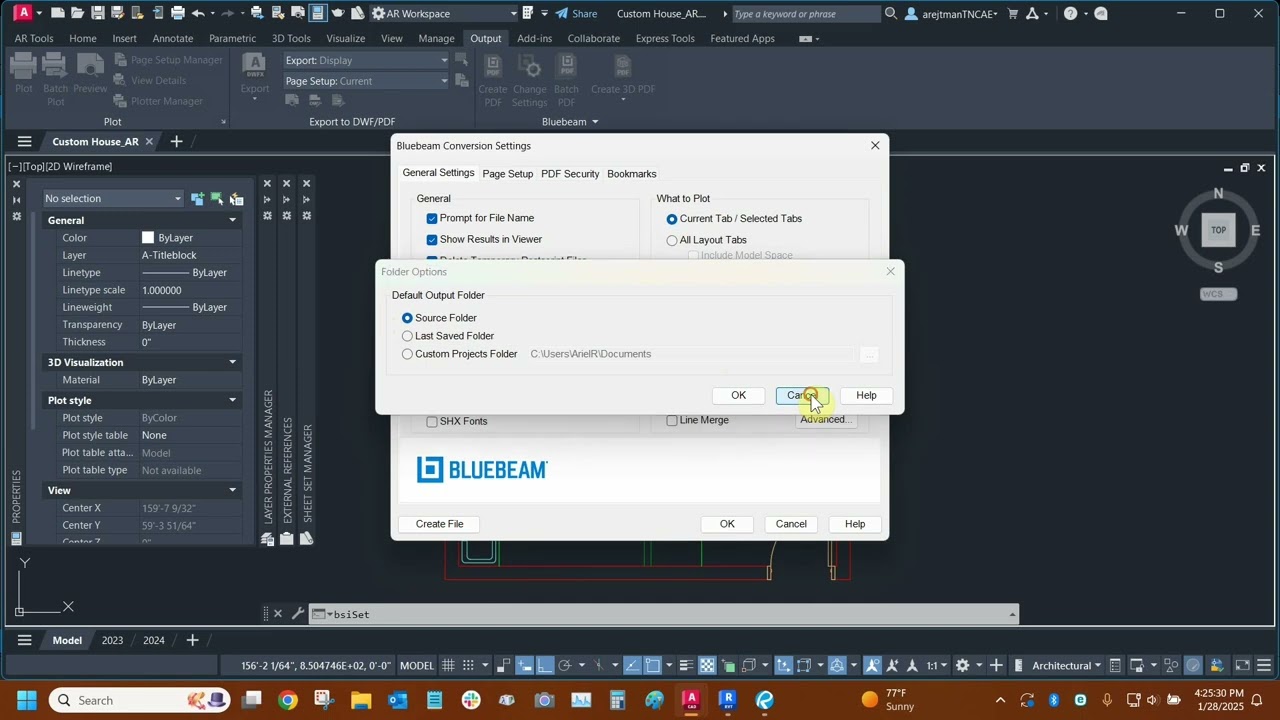Switch to the 2024 layout tab
Viewport: 1280px width, 720px height.
[x=154, y=640]
